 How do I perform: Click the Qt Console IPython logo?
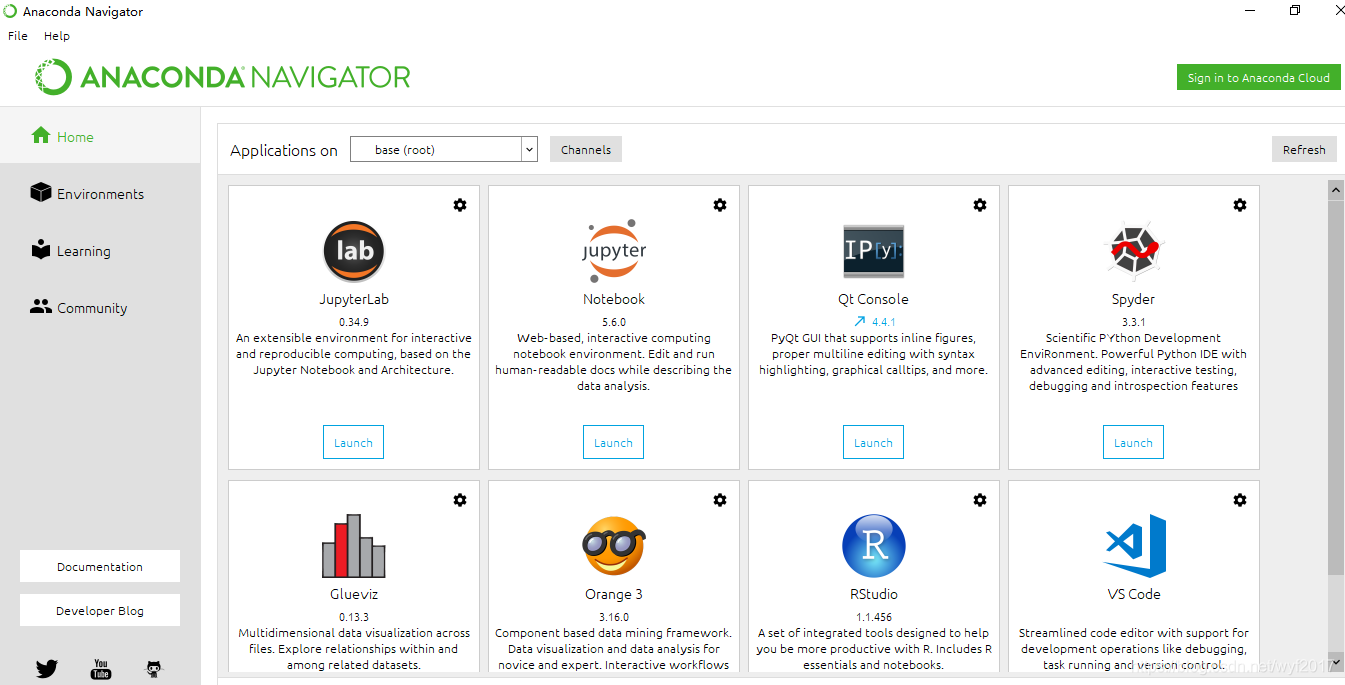point(874,251)
